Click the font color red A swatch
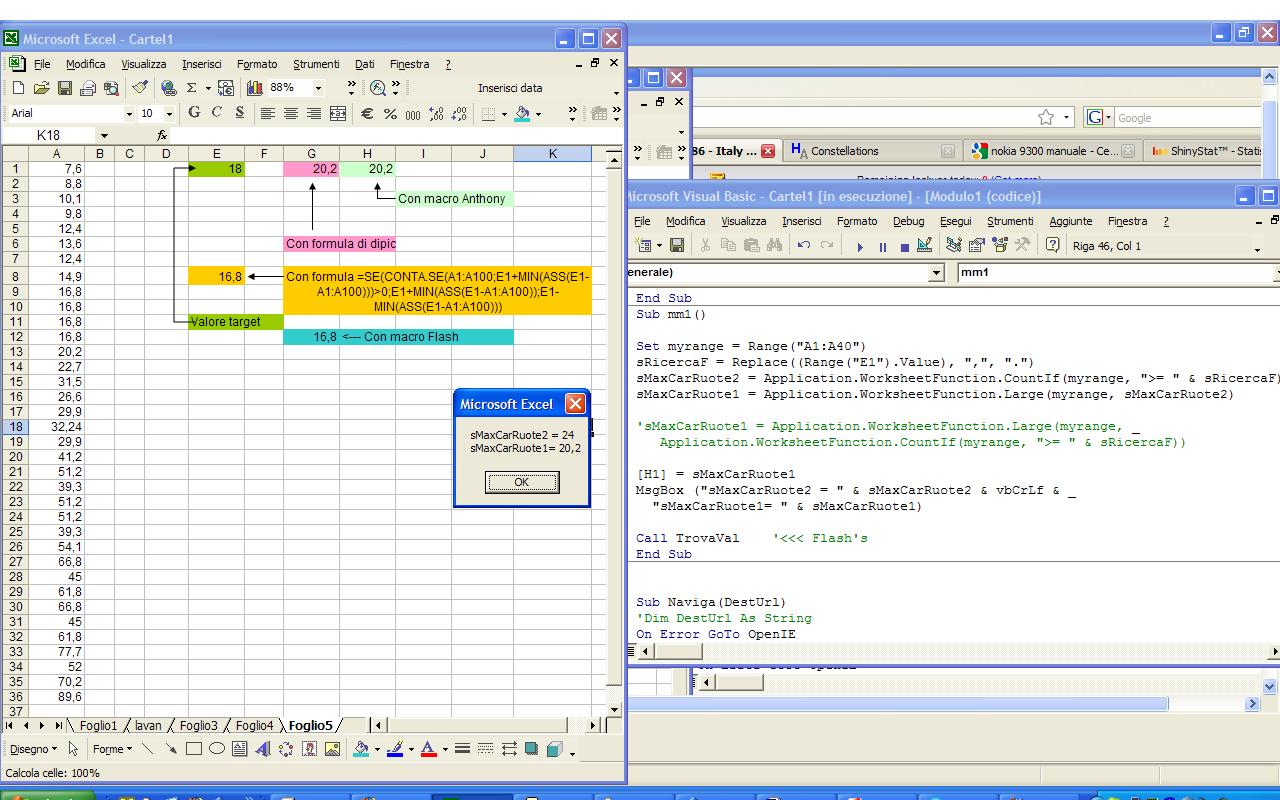 [428, 749]
